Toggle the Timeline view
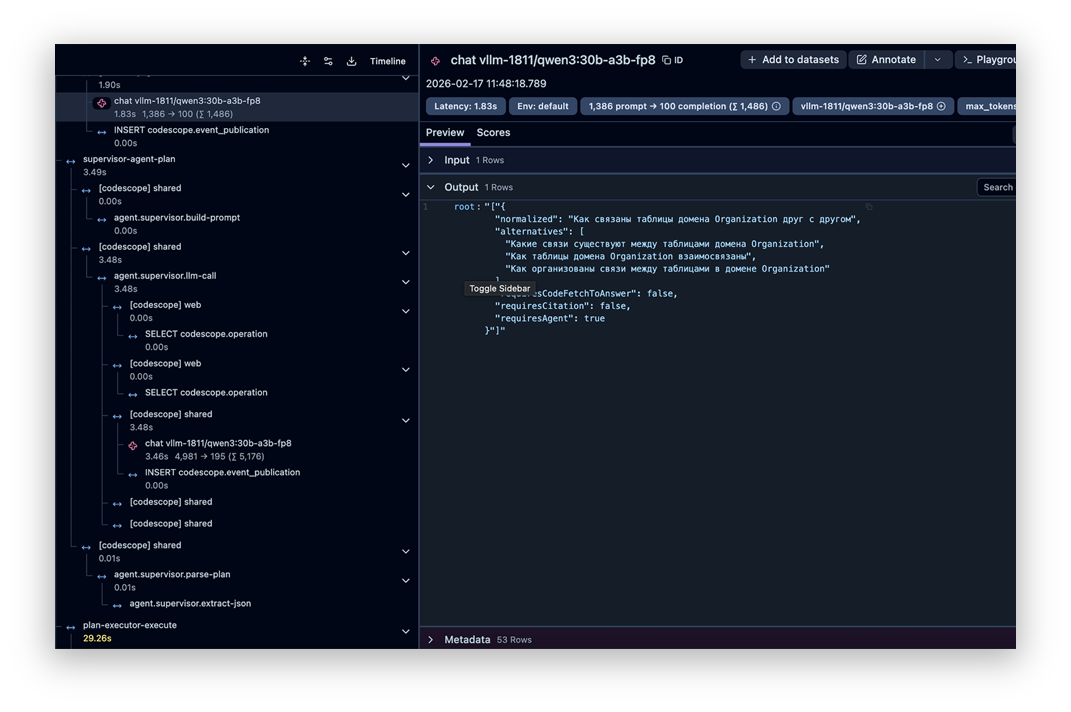This screenshot has height=712, width=1071. click(x=387, y=61)
